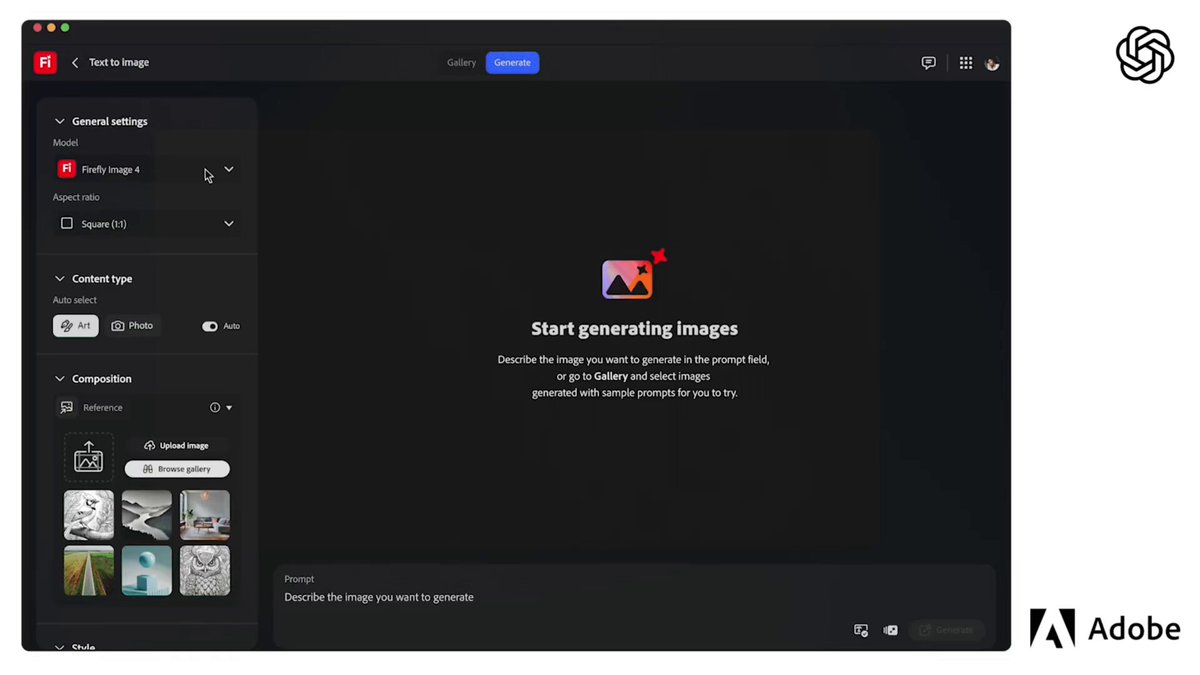Collapse the Composition section
Viewport: 1200px width, 675px height.
(x=60, y=379)
